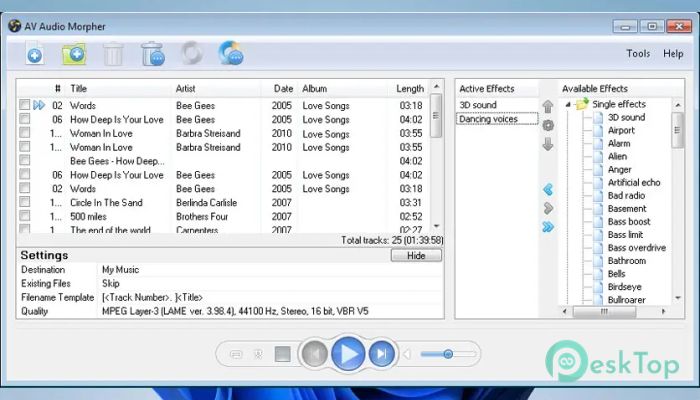This screenshot has width=700, height=400.
Task: Open the Tools menu
Action: pyautogui.click(x=638, y=54)
